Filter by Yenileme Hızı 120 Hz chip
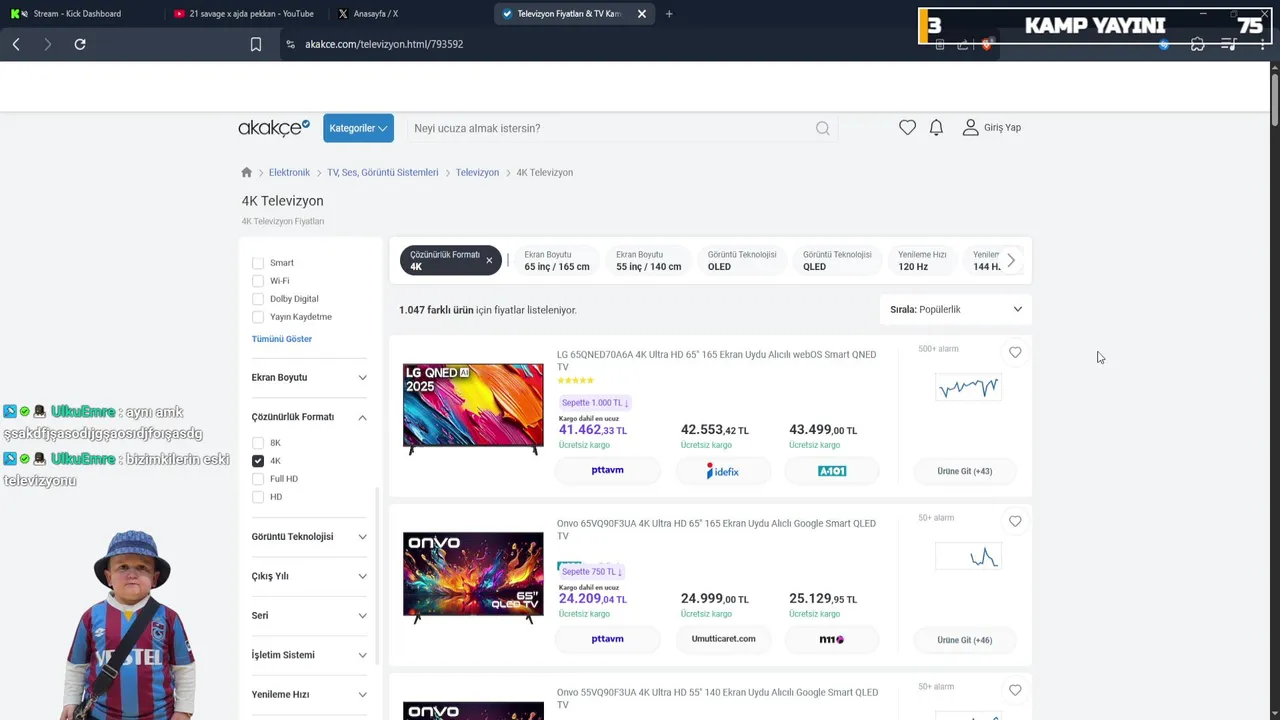 922,261
